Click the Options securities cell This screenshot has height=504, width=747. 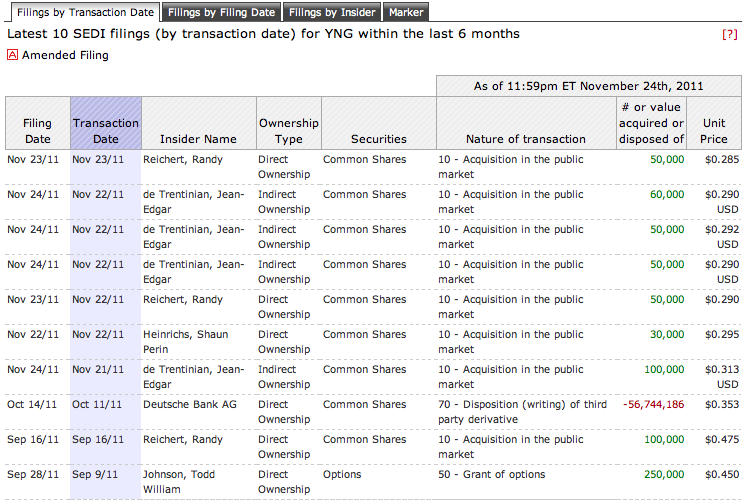point(344,475)
